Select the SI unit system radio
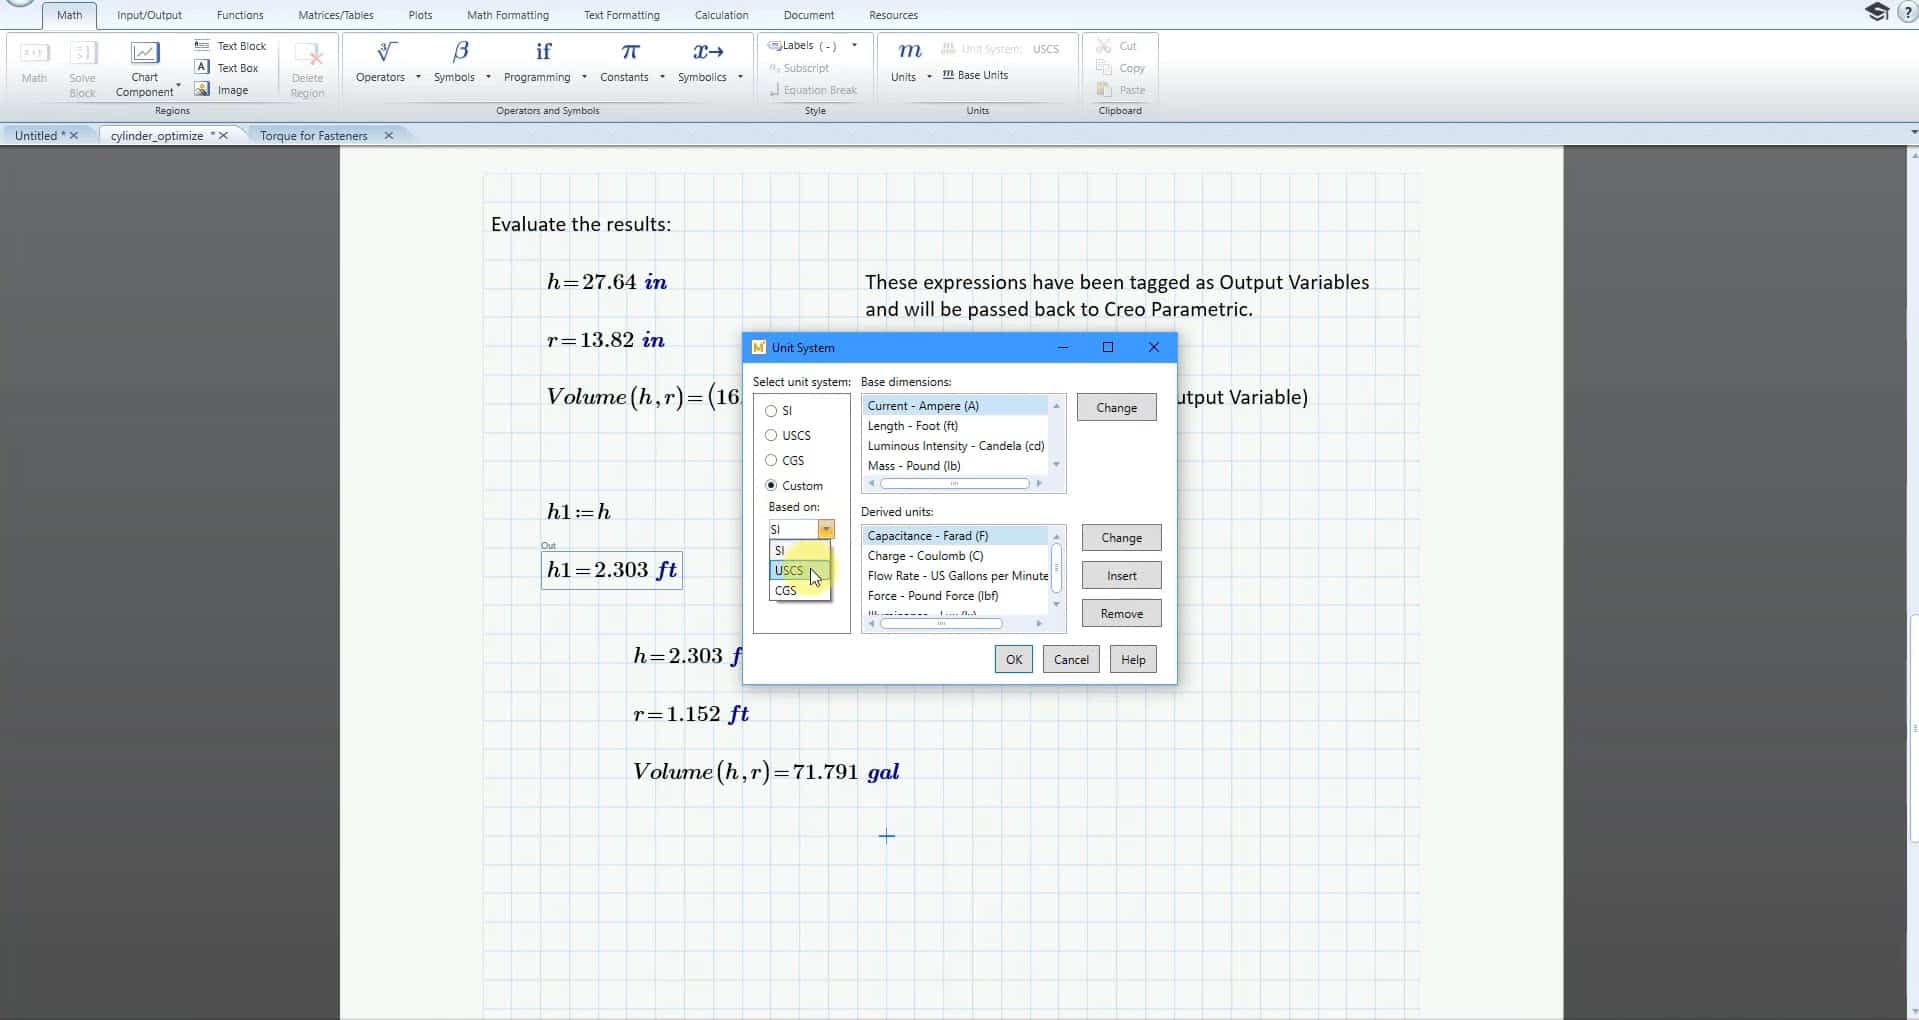The height and width of the screenshot is (1020, 1919). pos(771,411)
